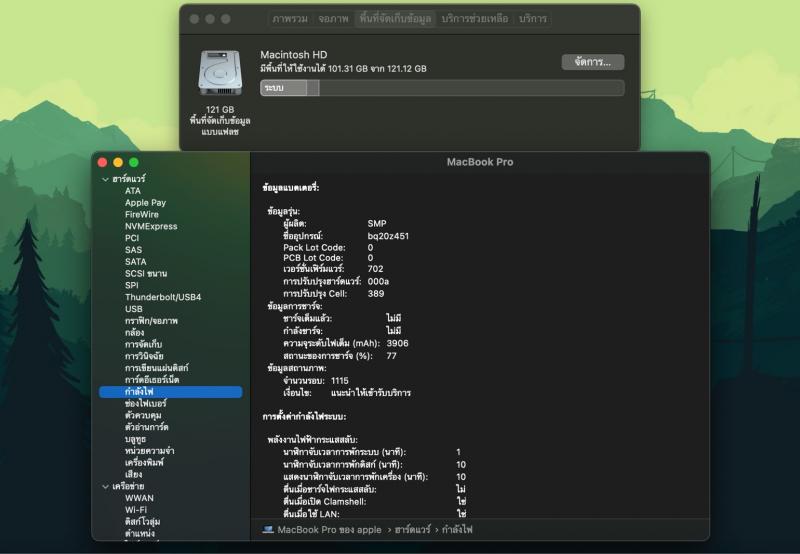The image size is (800, 554).
Task: Select Wi-Fi in the sidebar
Action: pos(136,510)
